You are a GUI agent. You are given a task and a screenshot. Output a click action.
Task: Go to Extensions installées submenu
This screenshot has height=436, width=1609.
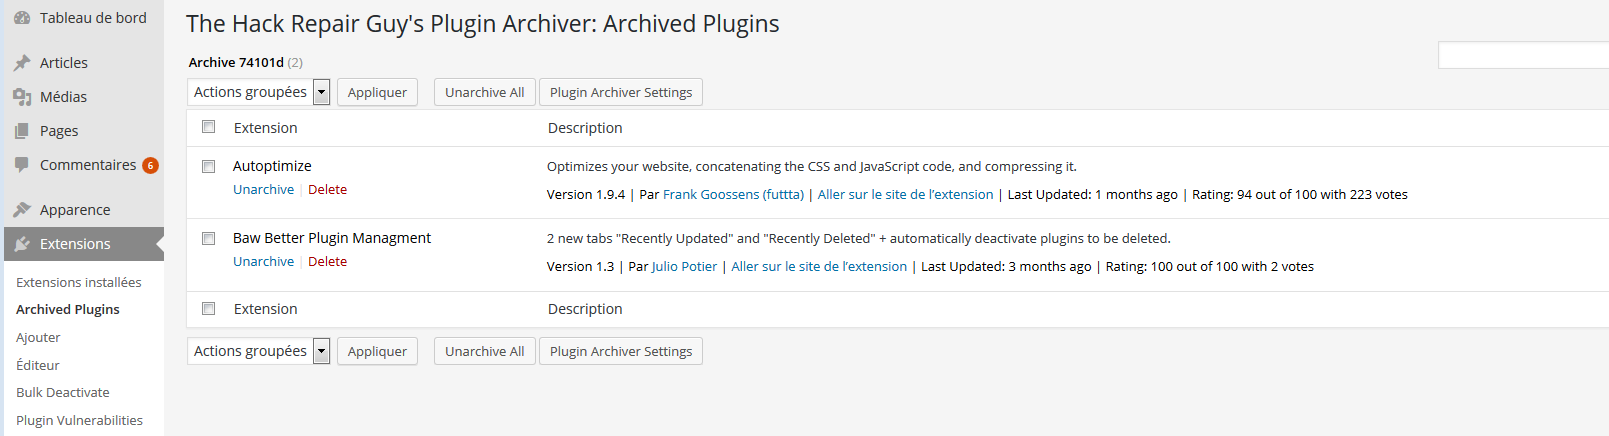[x=79, y=283]
